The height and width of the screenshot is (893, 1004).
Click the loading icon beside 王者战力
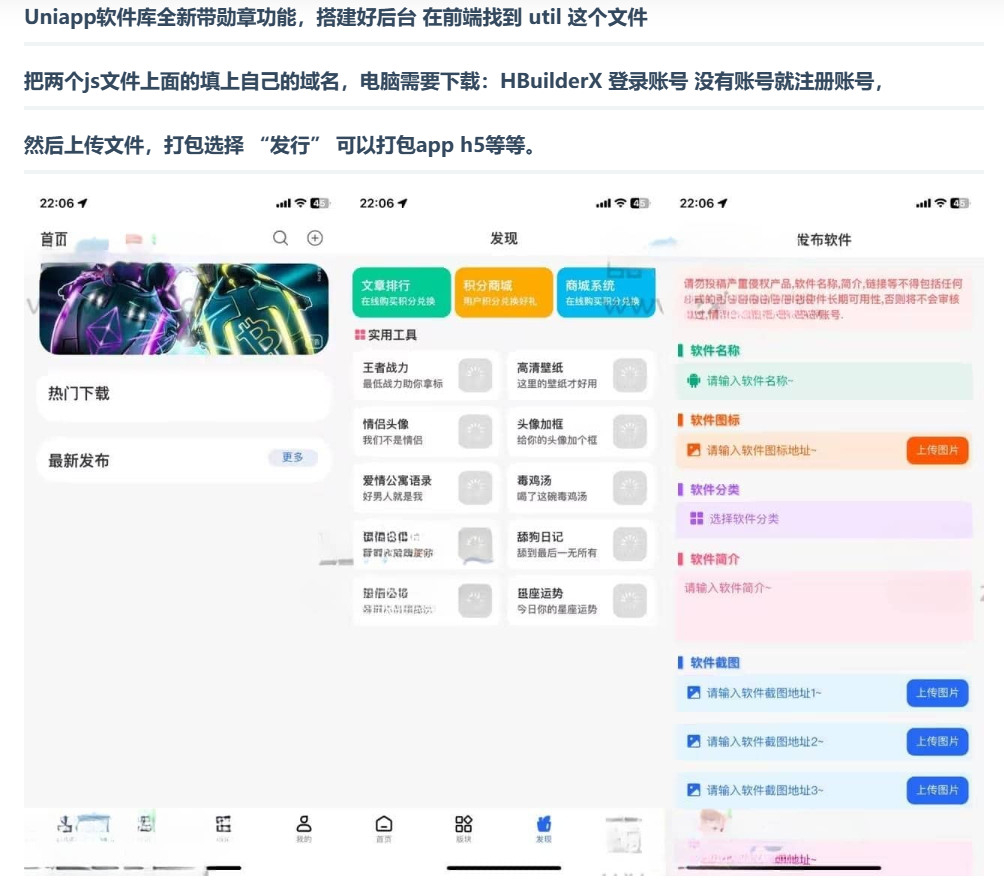[475, 375]
